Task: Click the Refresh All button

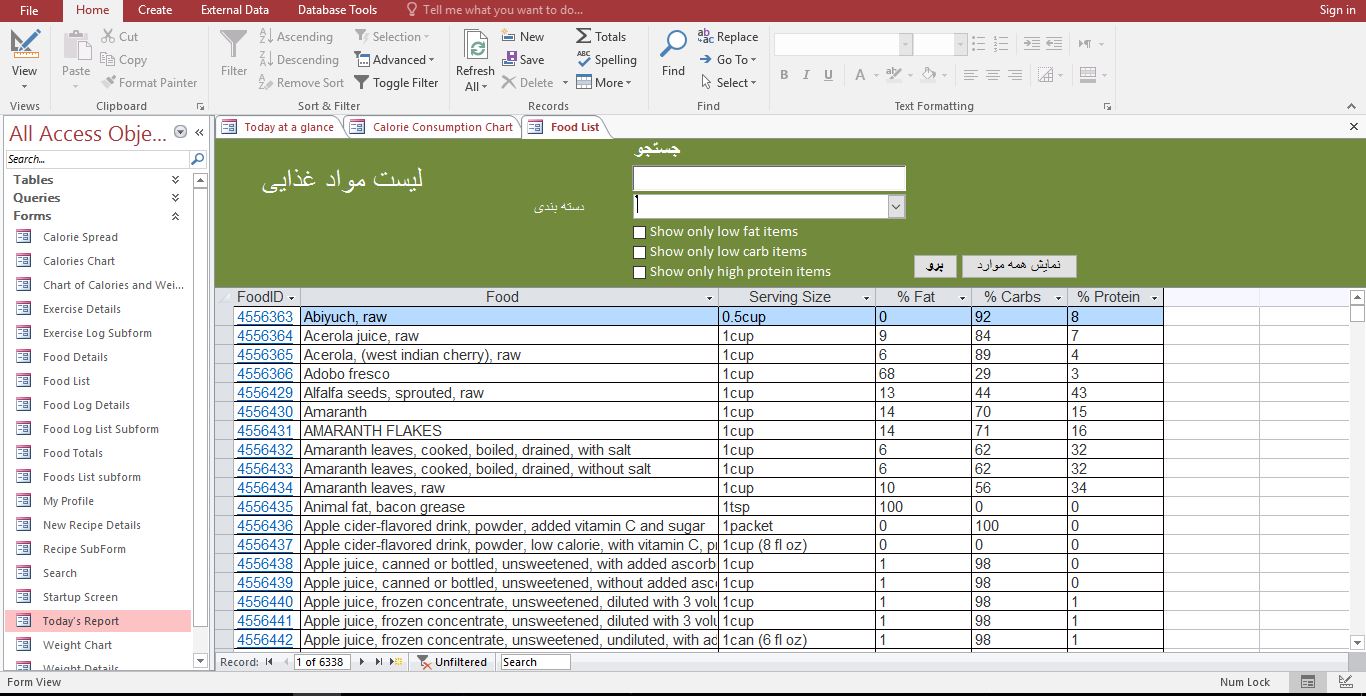Action: (475, 61)
